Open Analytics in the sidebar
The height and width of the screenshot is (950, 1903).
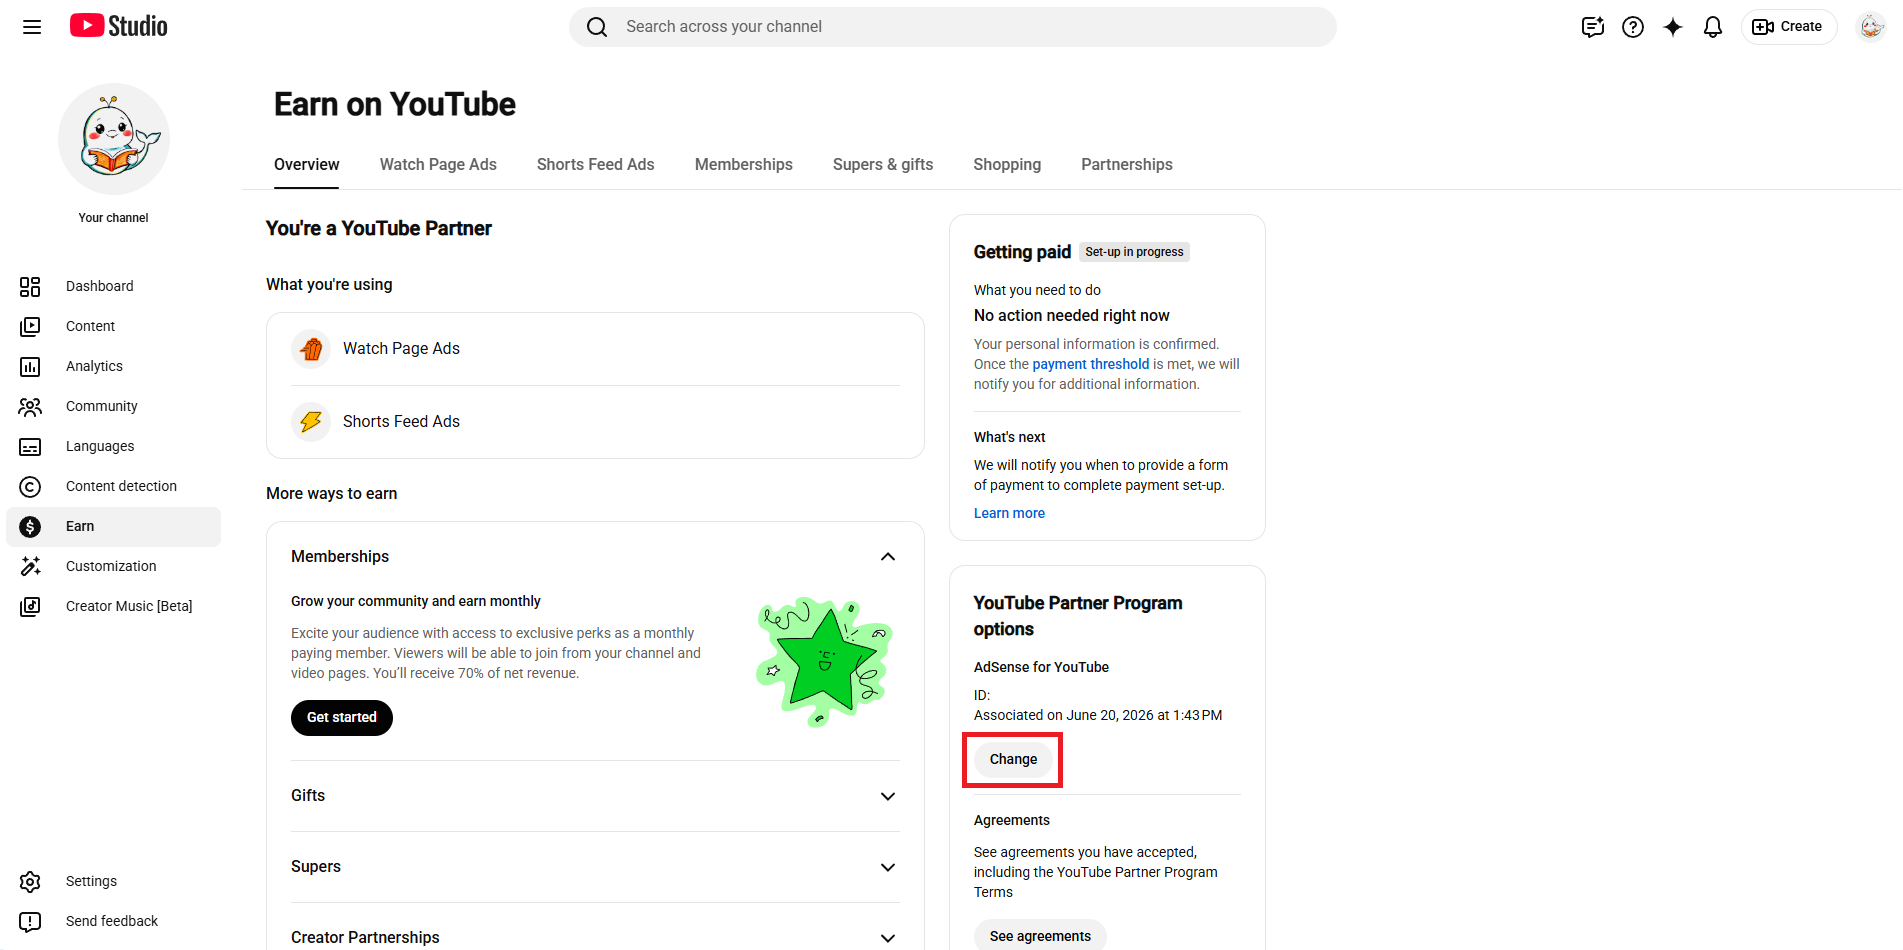point(114,367)
